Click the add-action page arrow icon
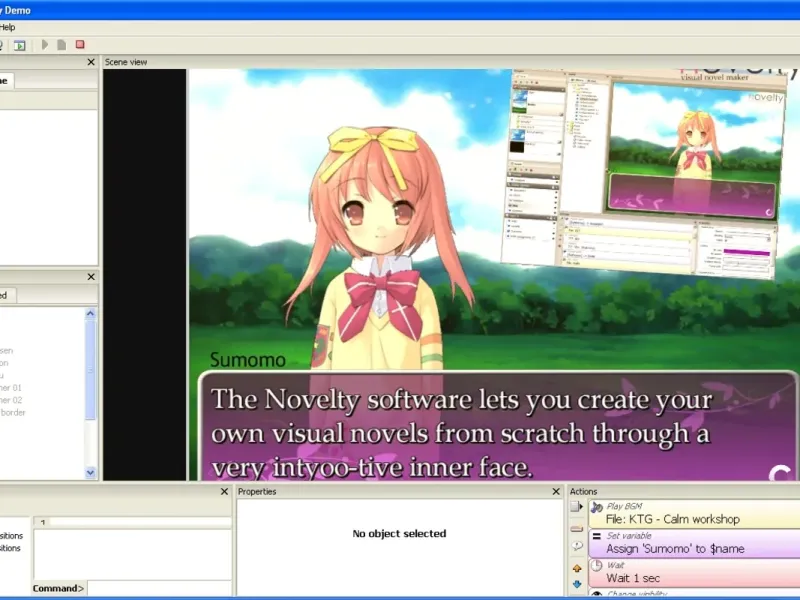This screenshot has width=800, height=600. pyautogui.click(x=577, y=507)
